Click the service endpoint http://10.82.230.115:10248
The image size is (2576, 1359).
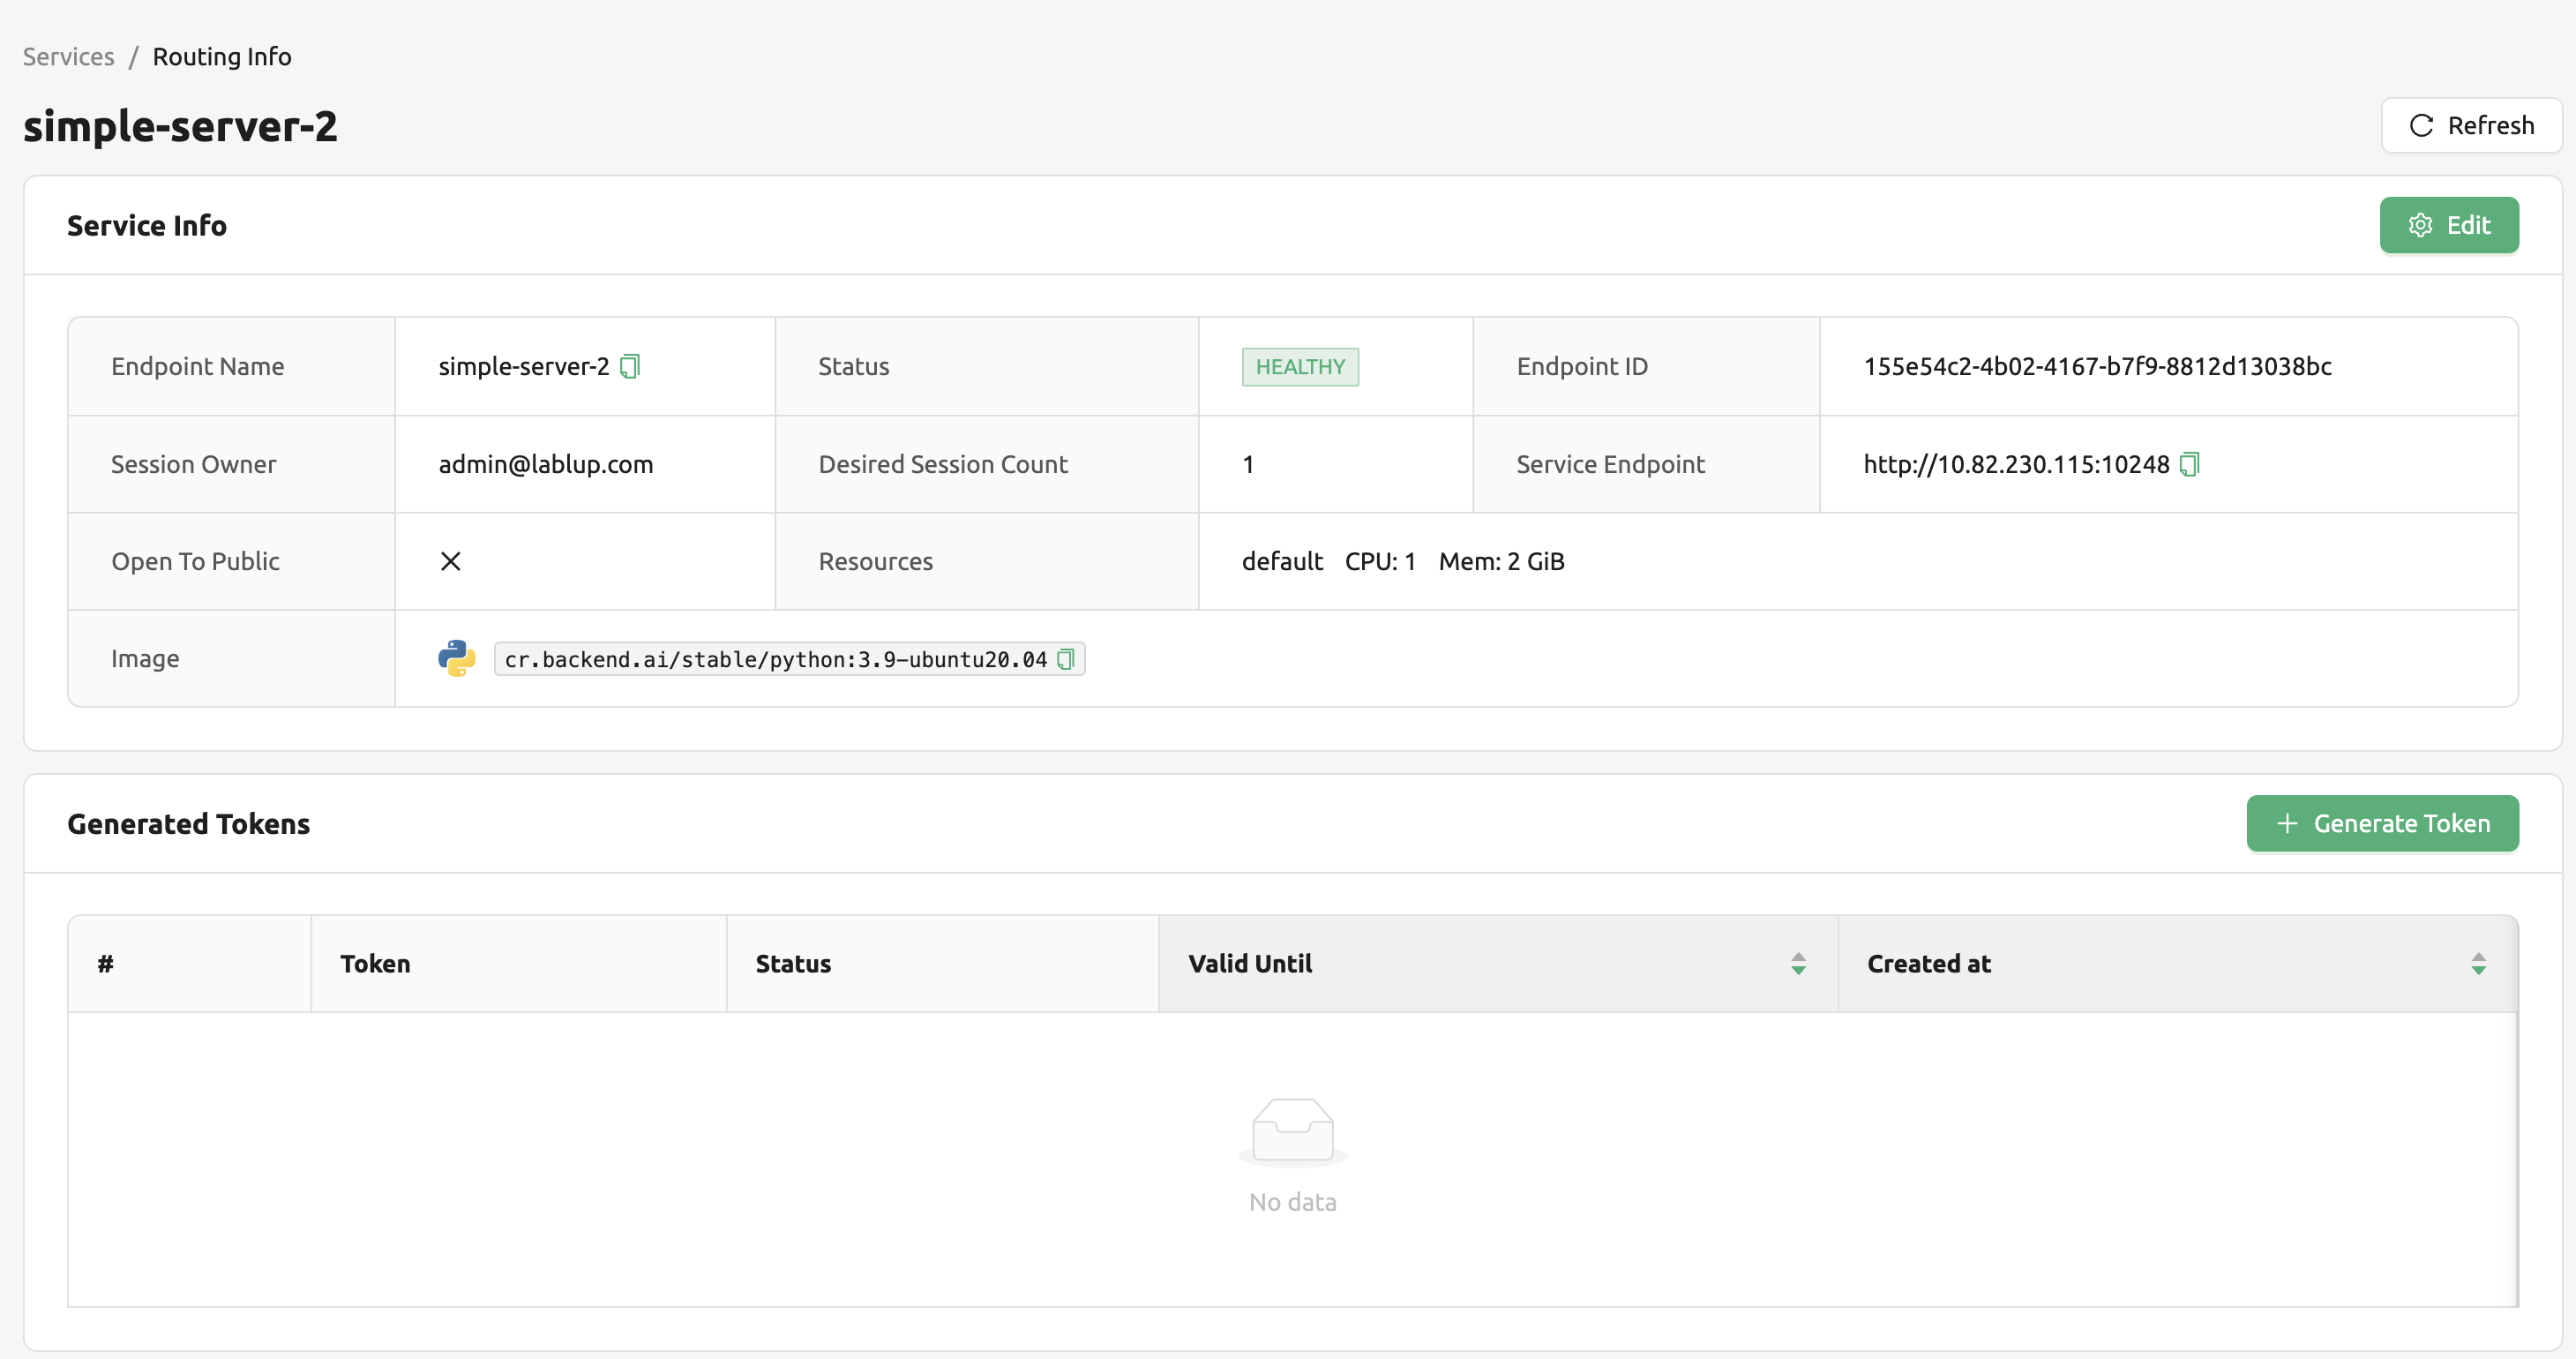[x=2016, y=465]
